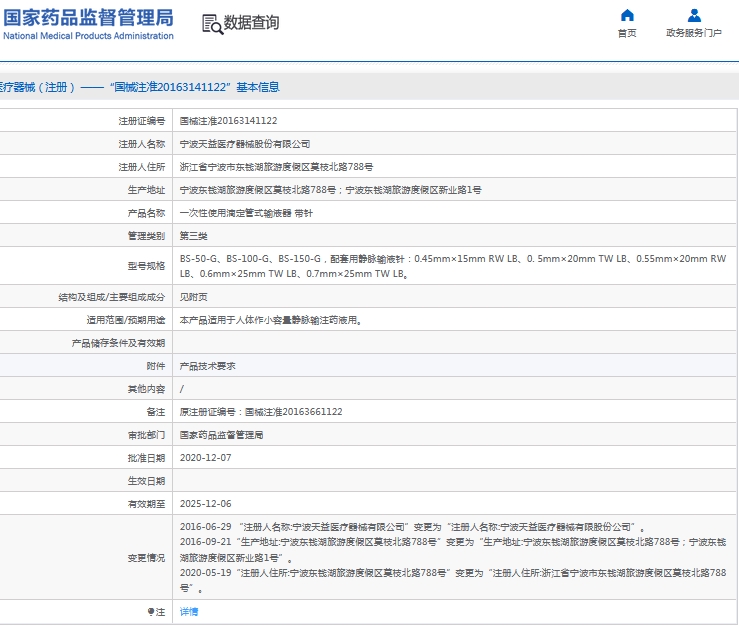The height and width of the screenshot is (630, 739).
Task: Select approval date 2020-12-07
Action: tap(205, 458)
